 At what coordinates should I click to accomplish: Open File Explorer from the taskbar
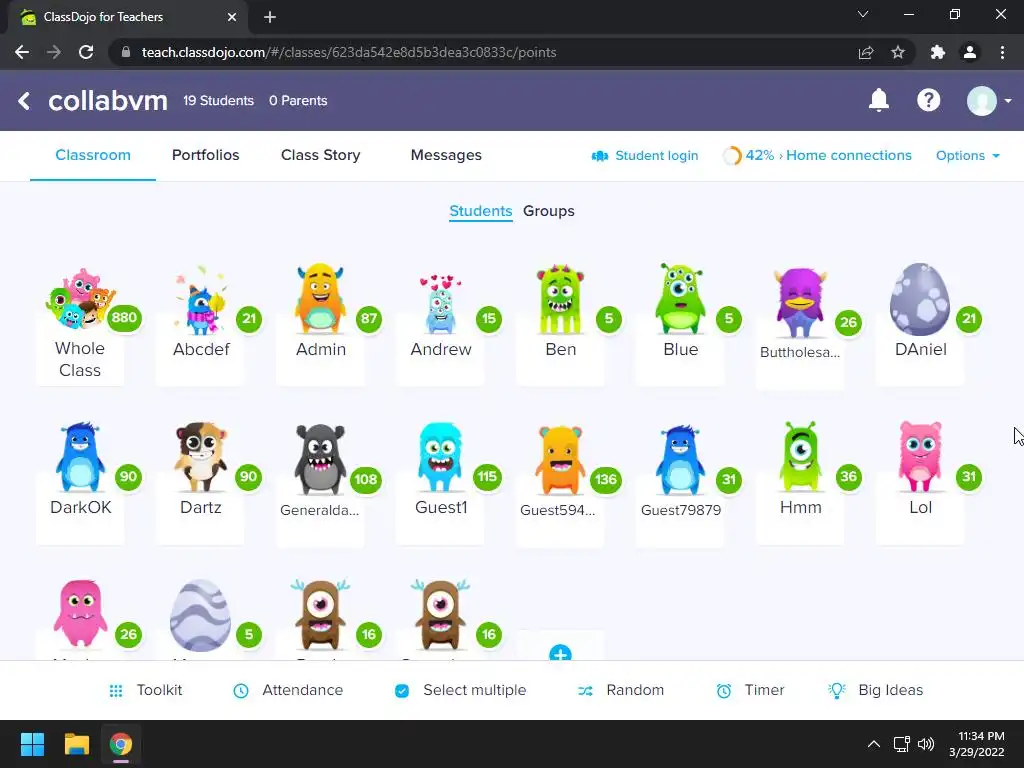[x=76, y=744]
